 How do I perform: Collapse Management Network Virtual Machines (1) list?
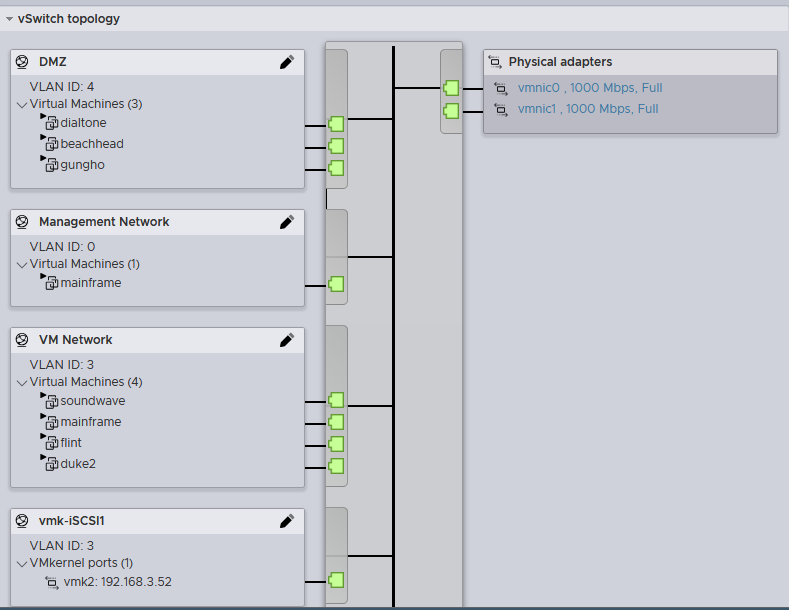tap(22, 265)
